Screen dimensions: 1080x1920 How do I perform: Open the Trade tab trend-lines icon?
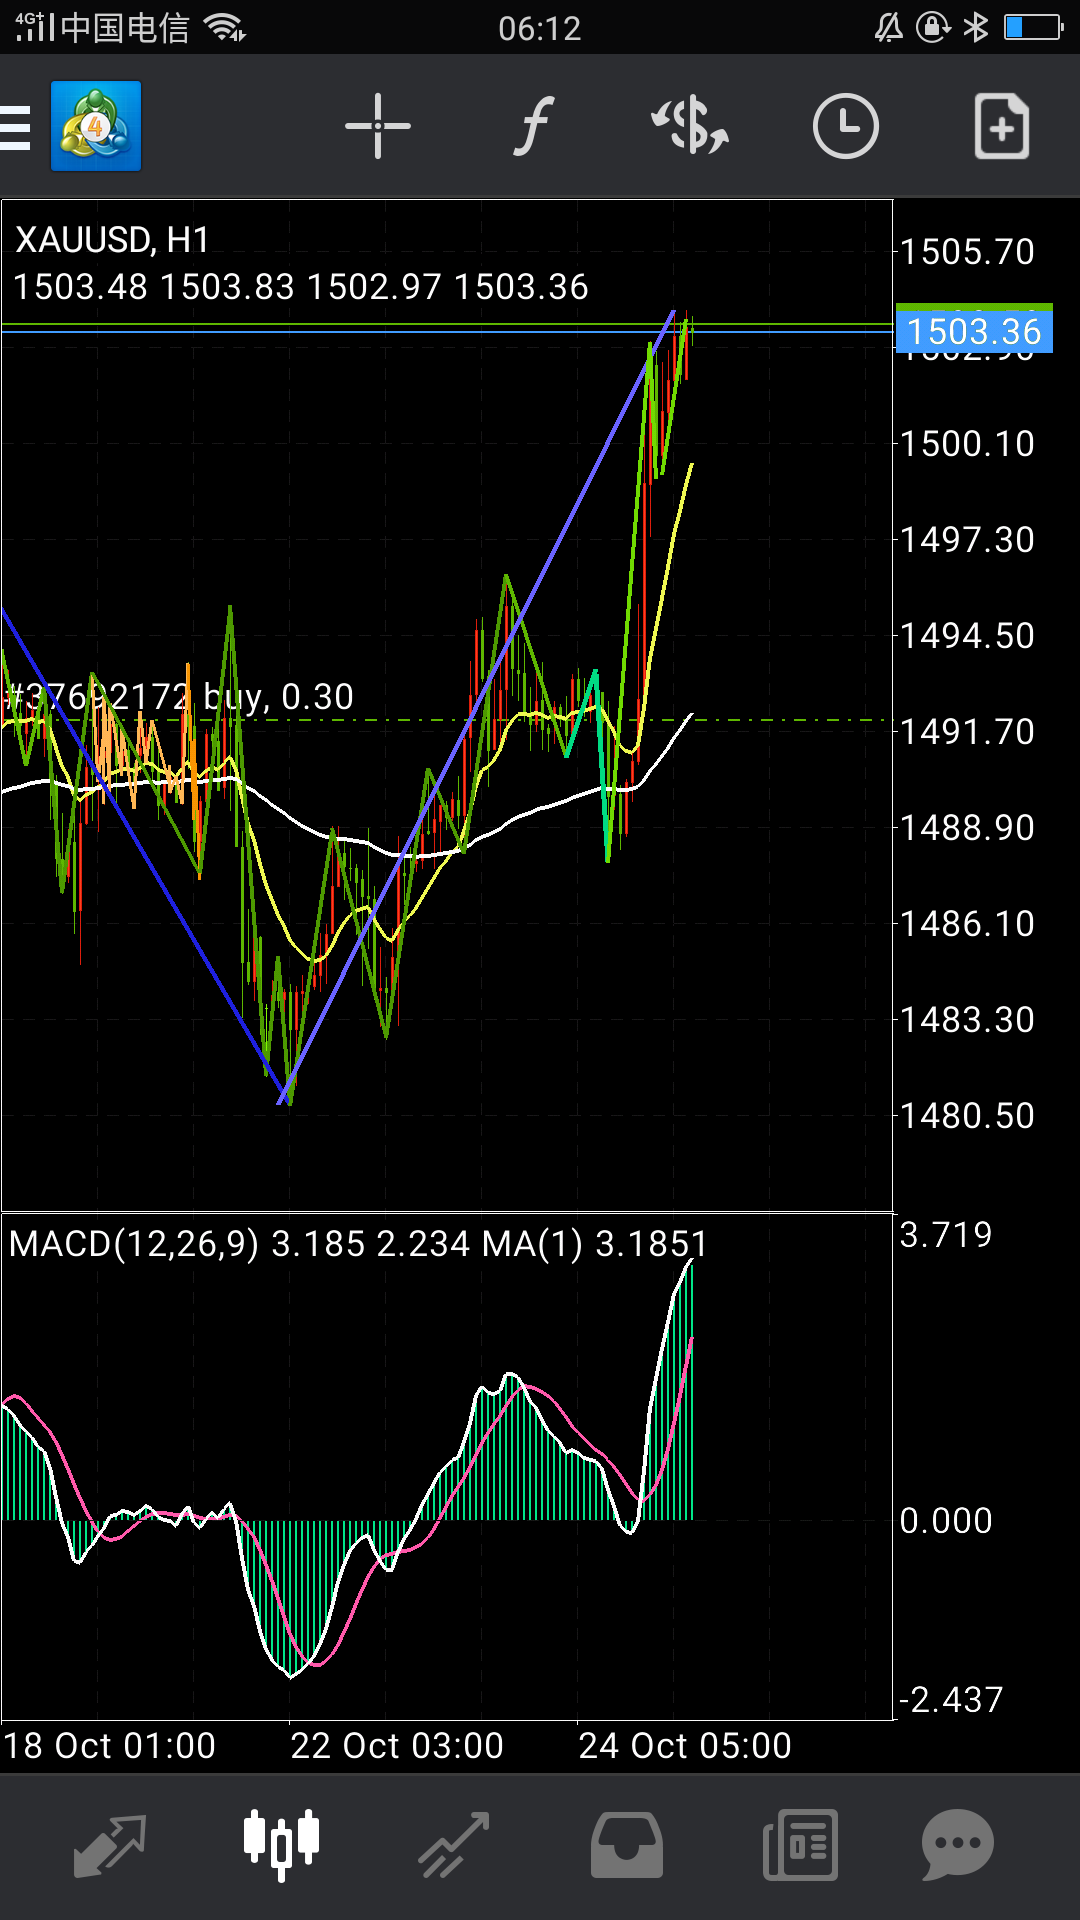coord(454,1845)
